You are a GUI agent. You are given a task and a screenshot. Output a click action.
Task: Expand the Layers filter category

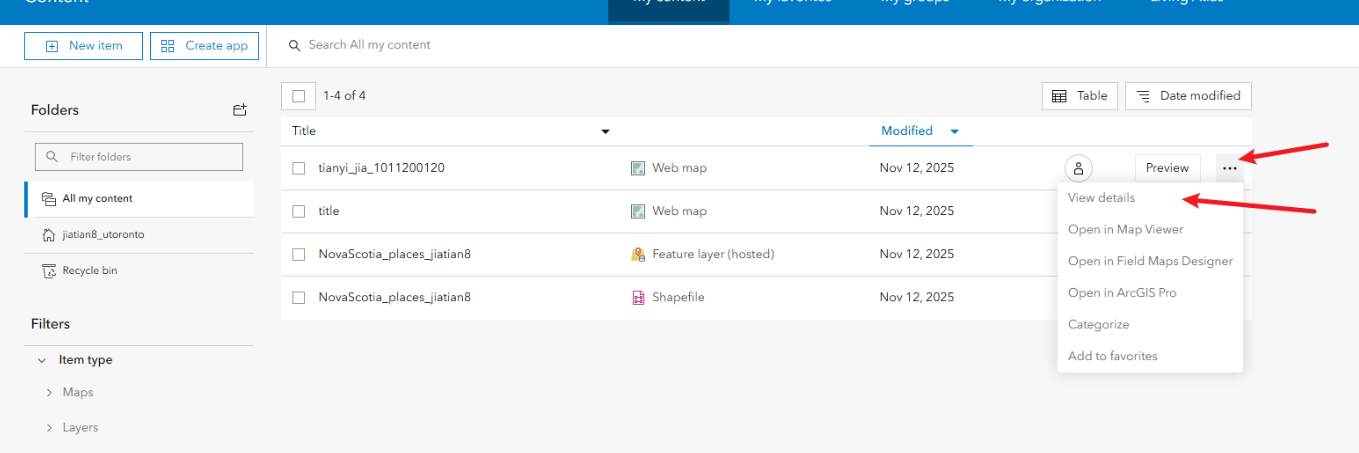tap(49, 427)
